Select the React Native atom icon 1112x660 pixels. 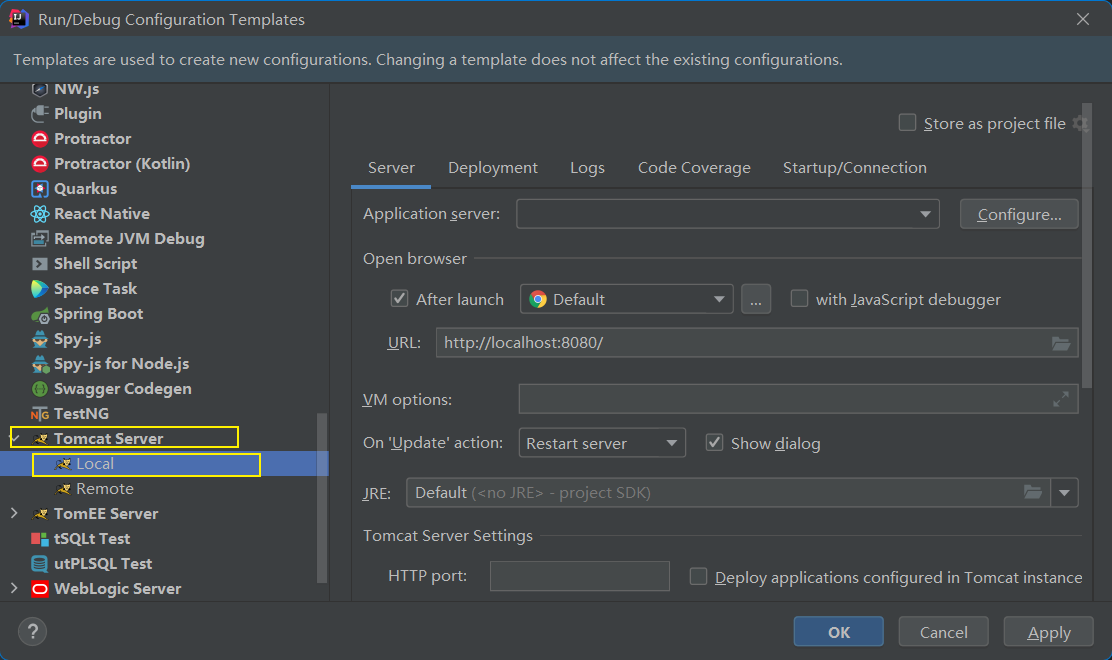[40, 213]
